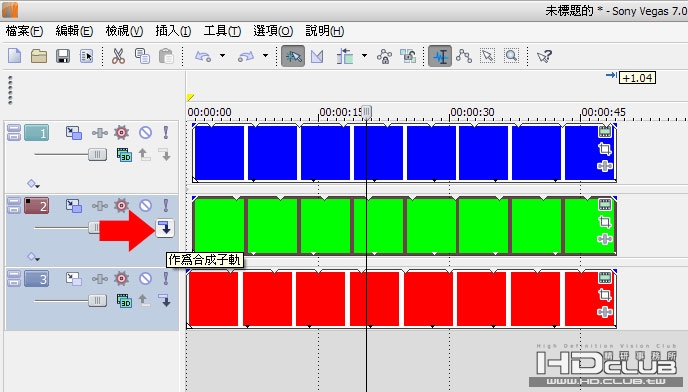688x392 pixels.
Task: Select the Envelope edit tool icon
Action: [x=464, y=56]
